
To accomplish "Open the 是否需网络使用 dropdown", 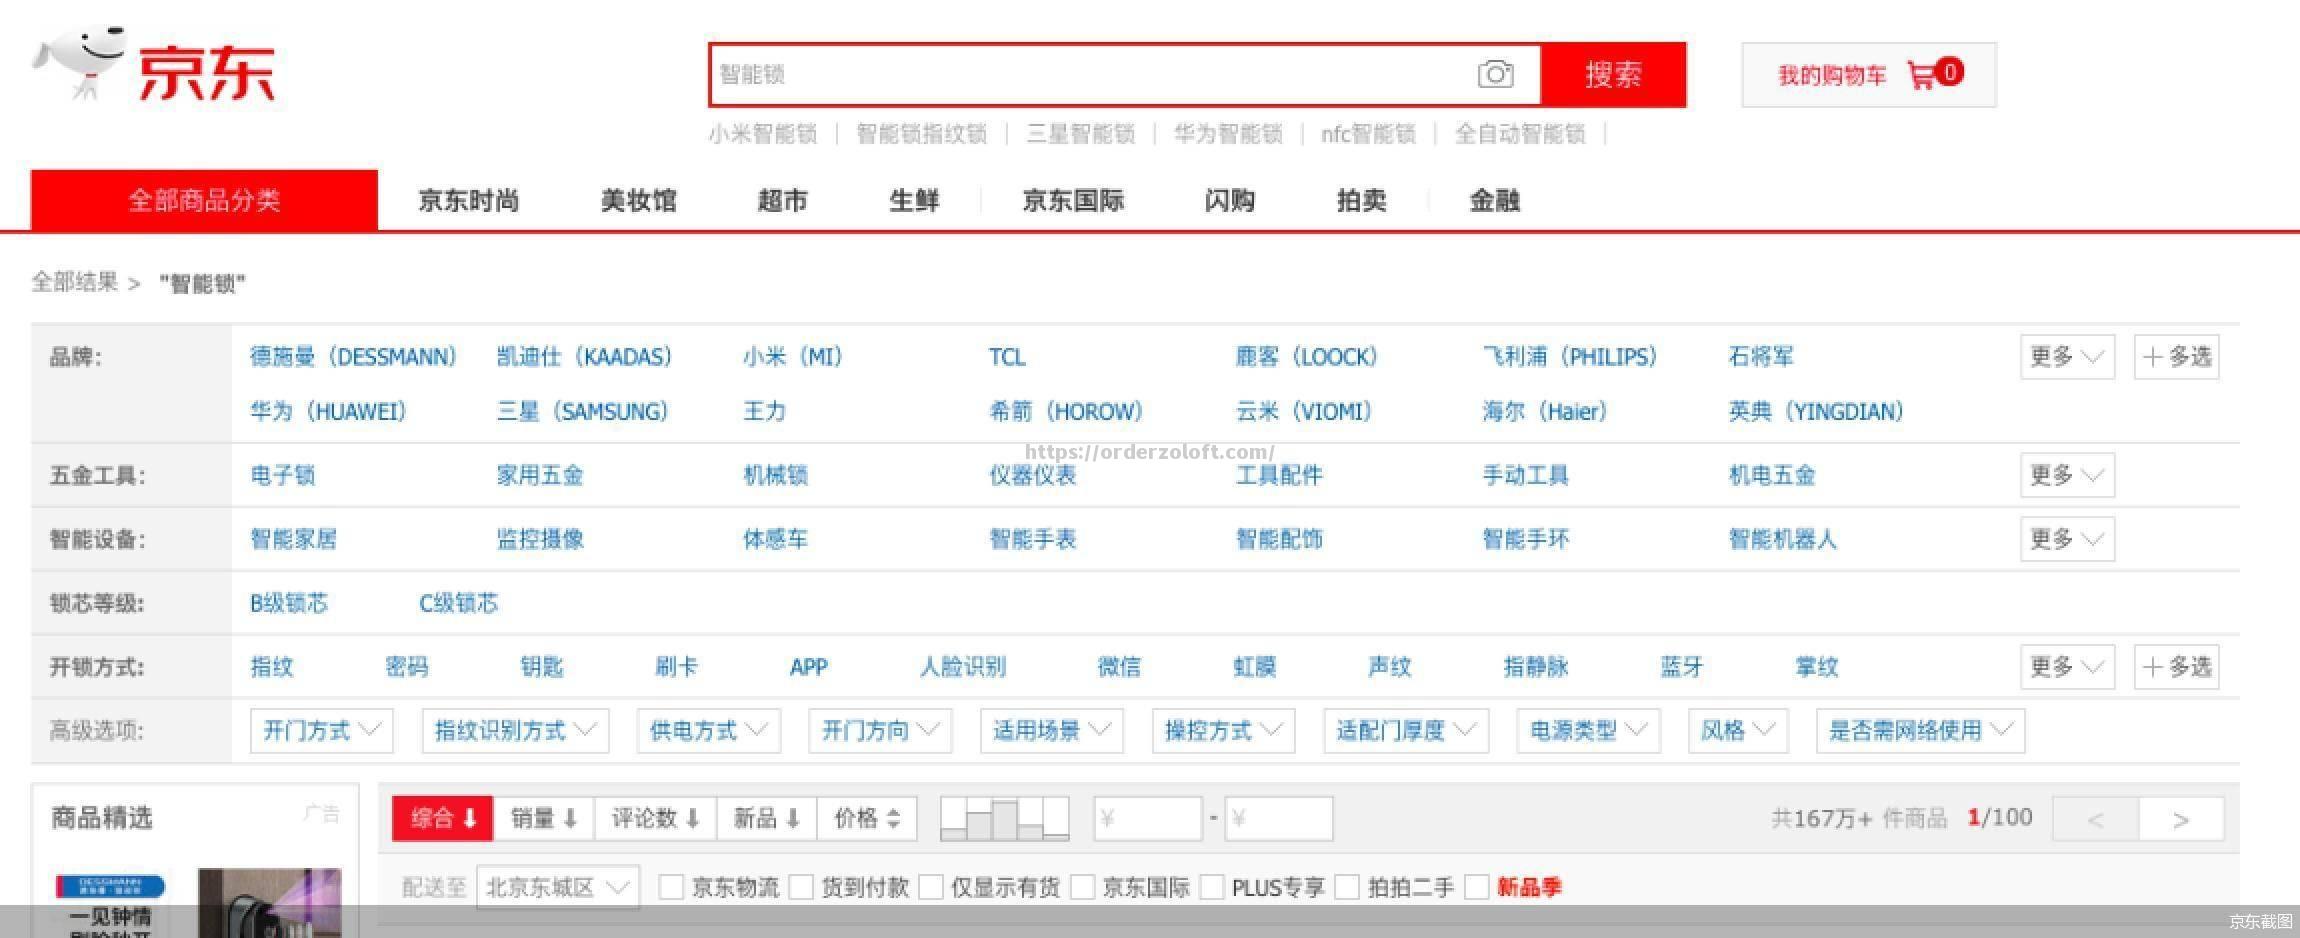I will pyautogui.click(x=1920, y=731).
